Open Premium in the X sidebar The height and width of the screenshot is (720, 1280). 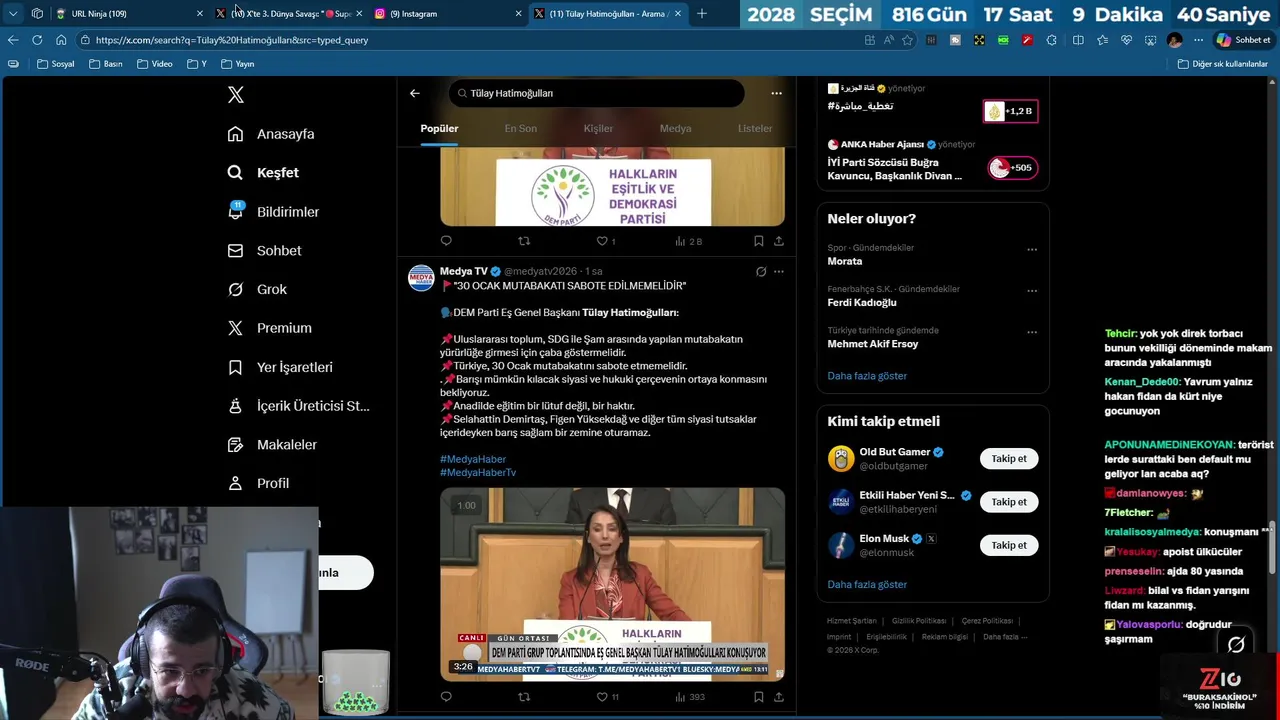pos(269,328)
